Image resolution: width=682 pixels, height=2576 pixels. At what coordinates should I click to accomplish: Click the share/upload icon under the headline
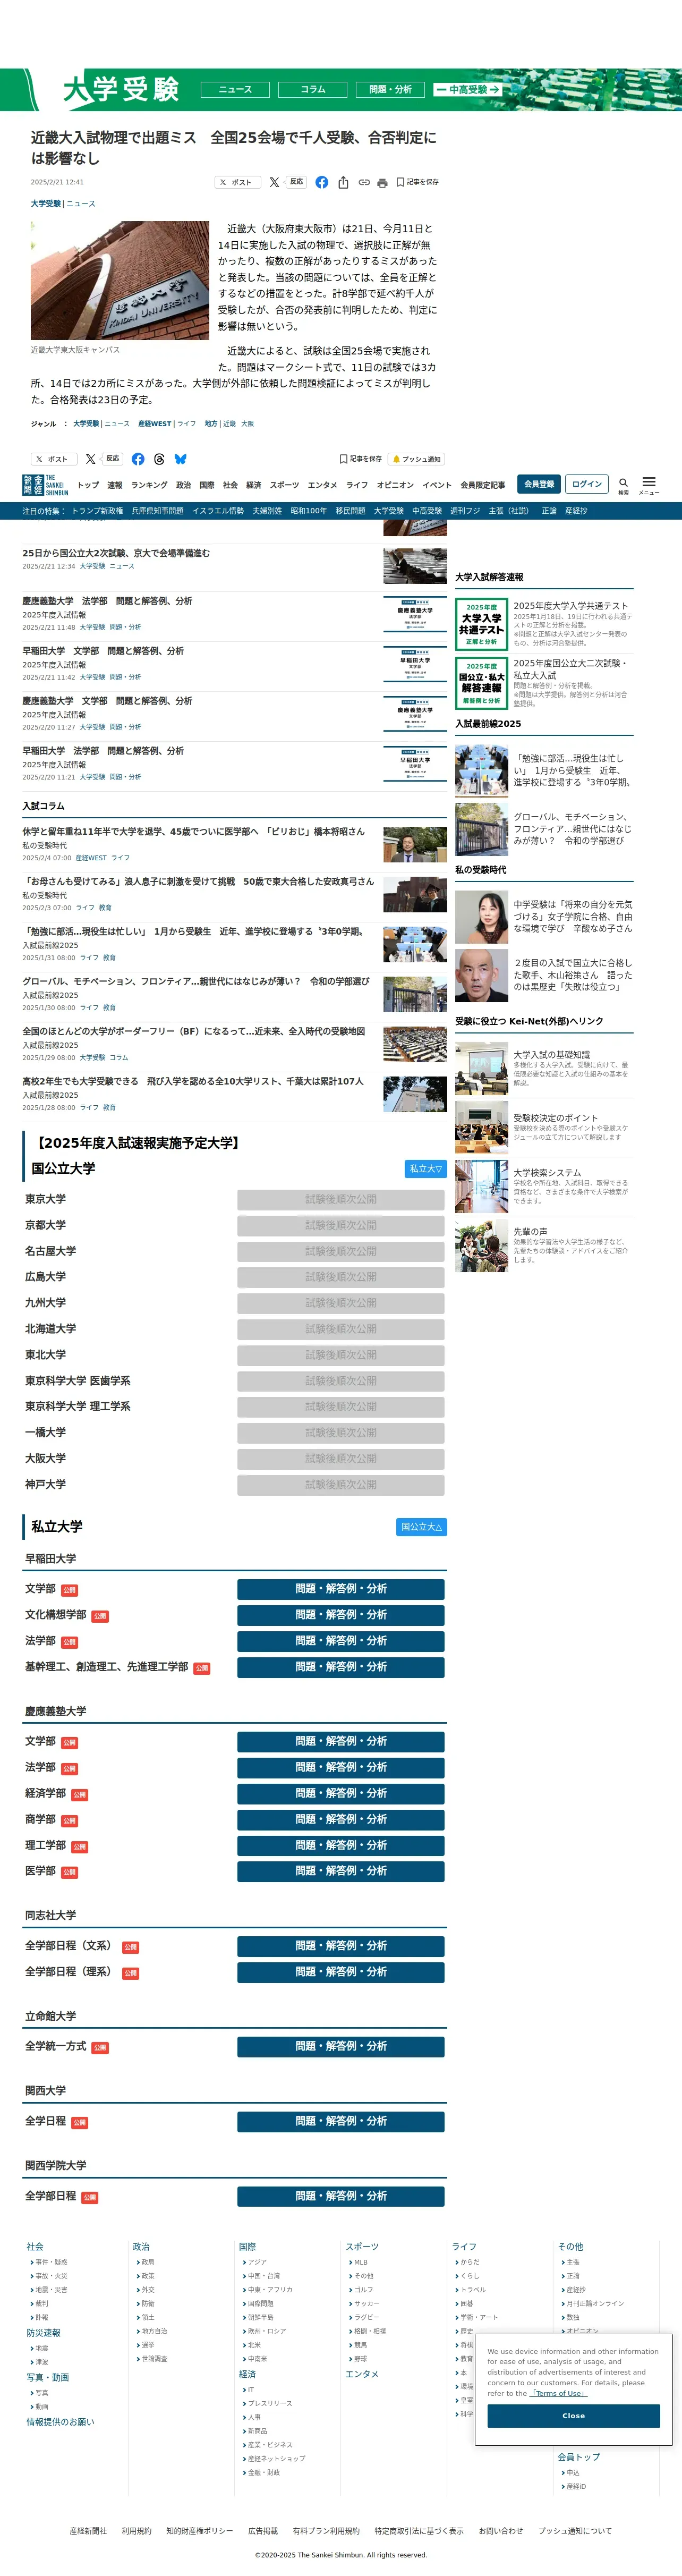(343, 182)
